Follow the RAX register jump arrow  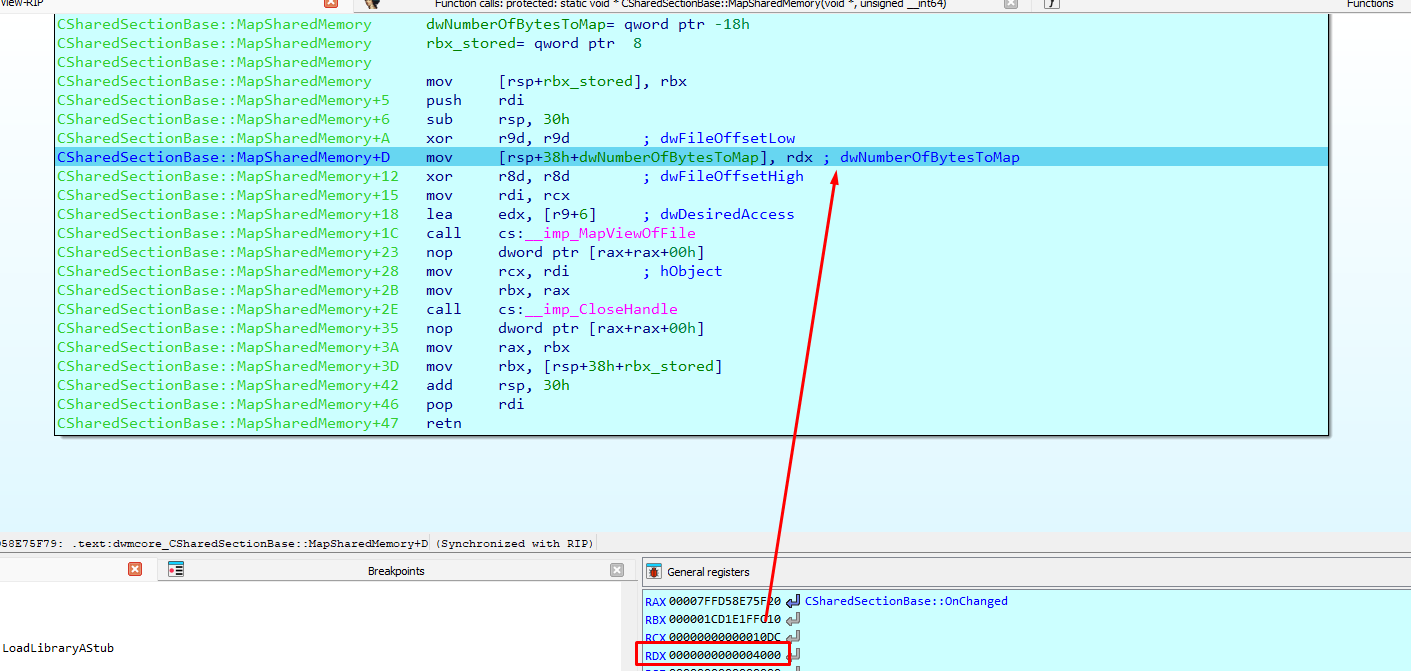793,601
